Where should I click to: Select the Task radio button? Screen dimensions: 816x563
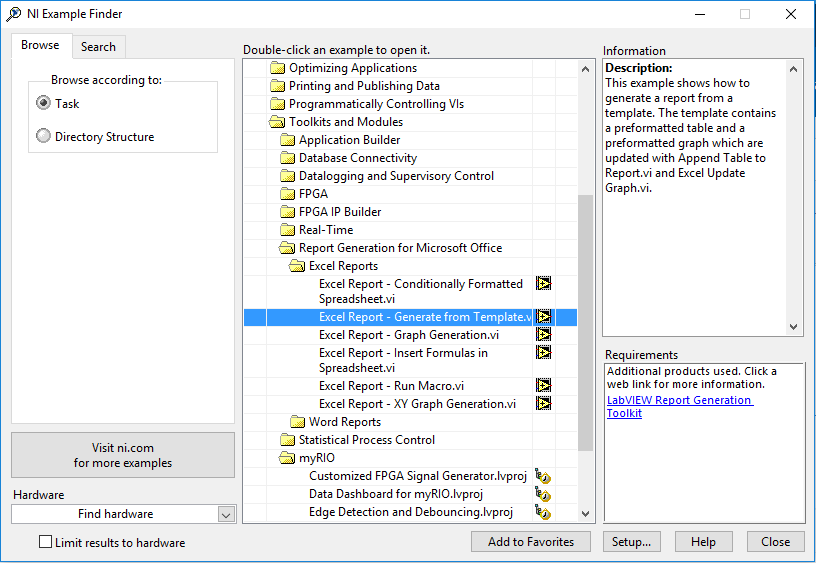(x=43, y=103)
